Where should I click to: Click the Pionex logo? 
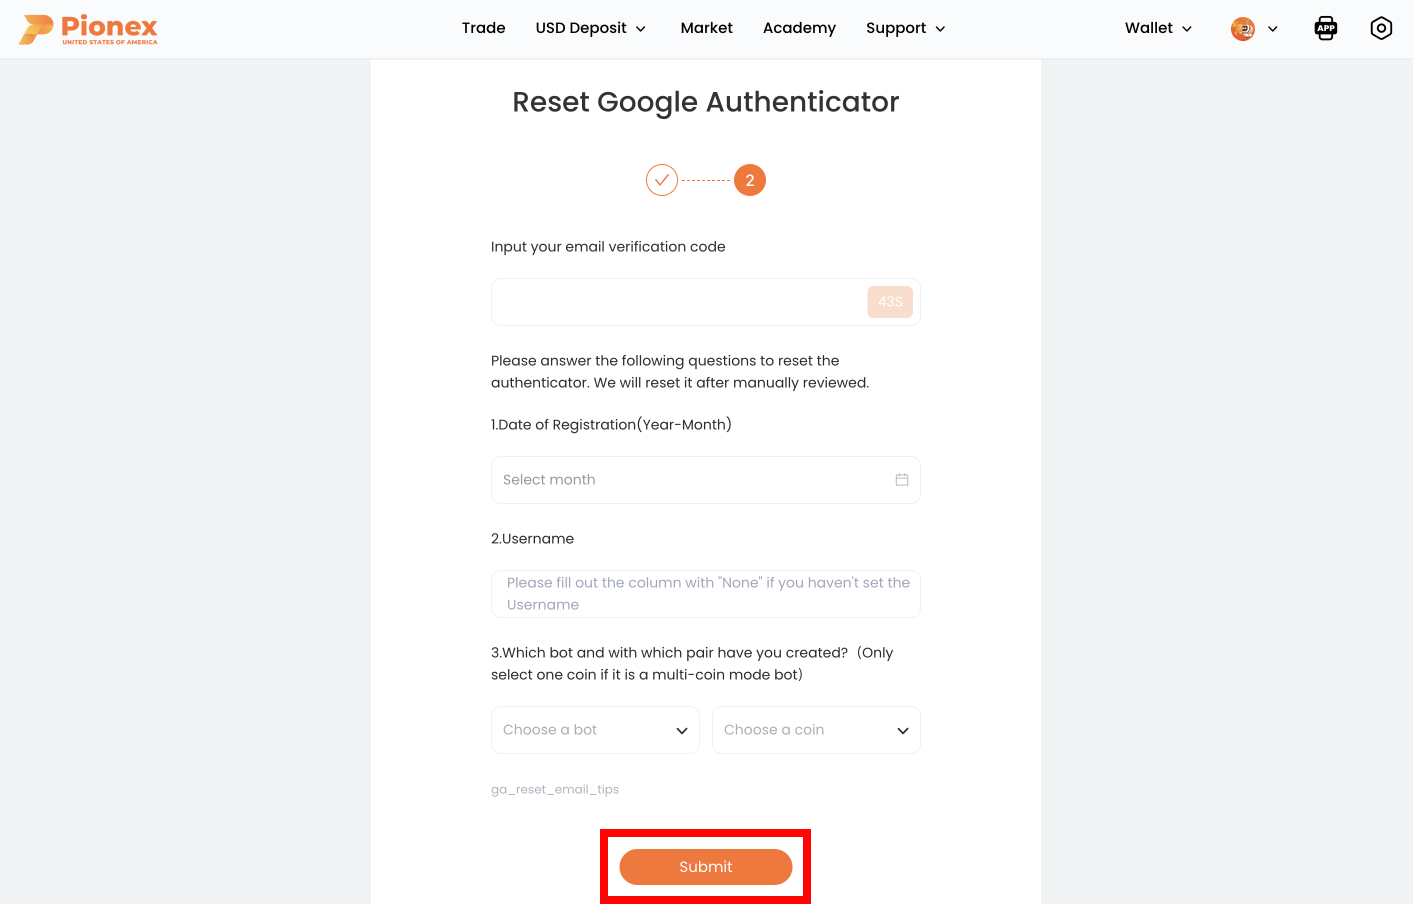pos(88,28)
